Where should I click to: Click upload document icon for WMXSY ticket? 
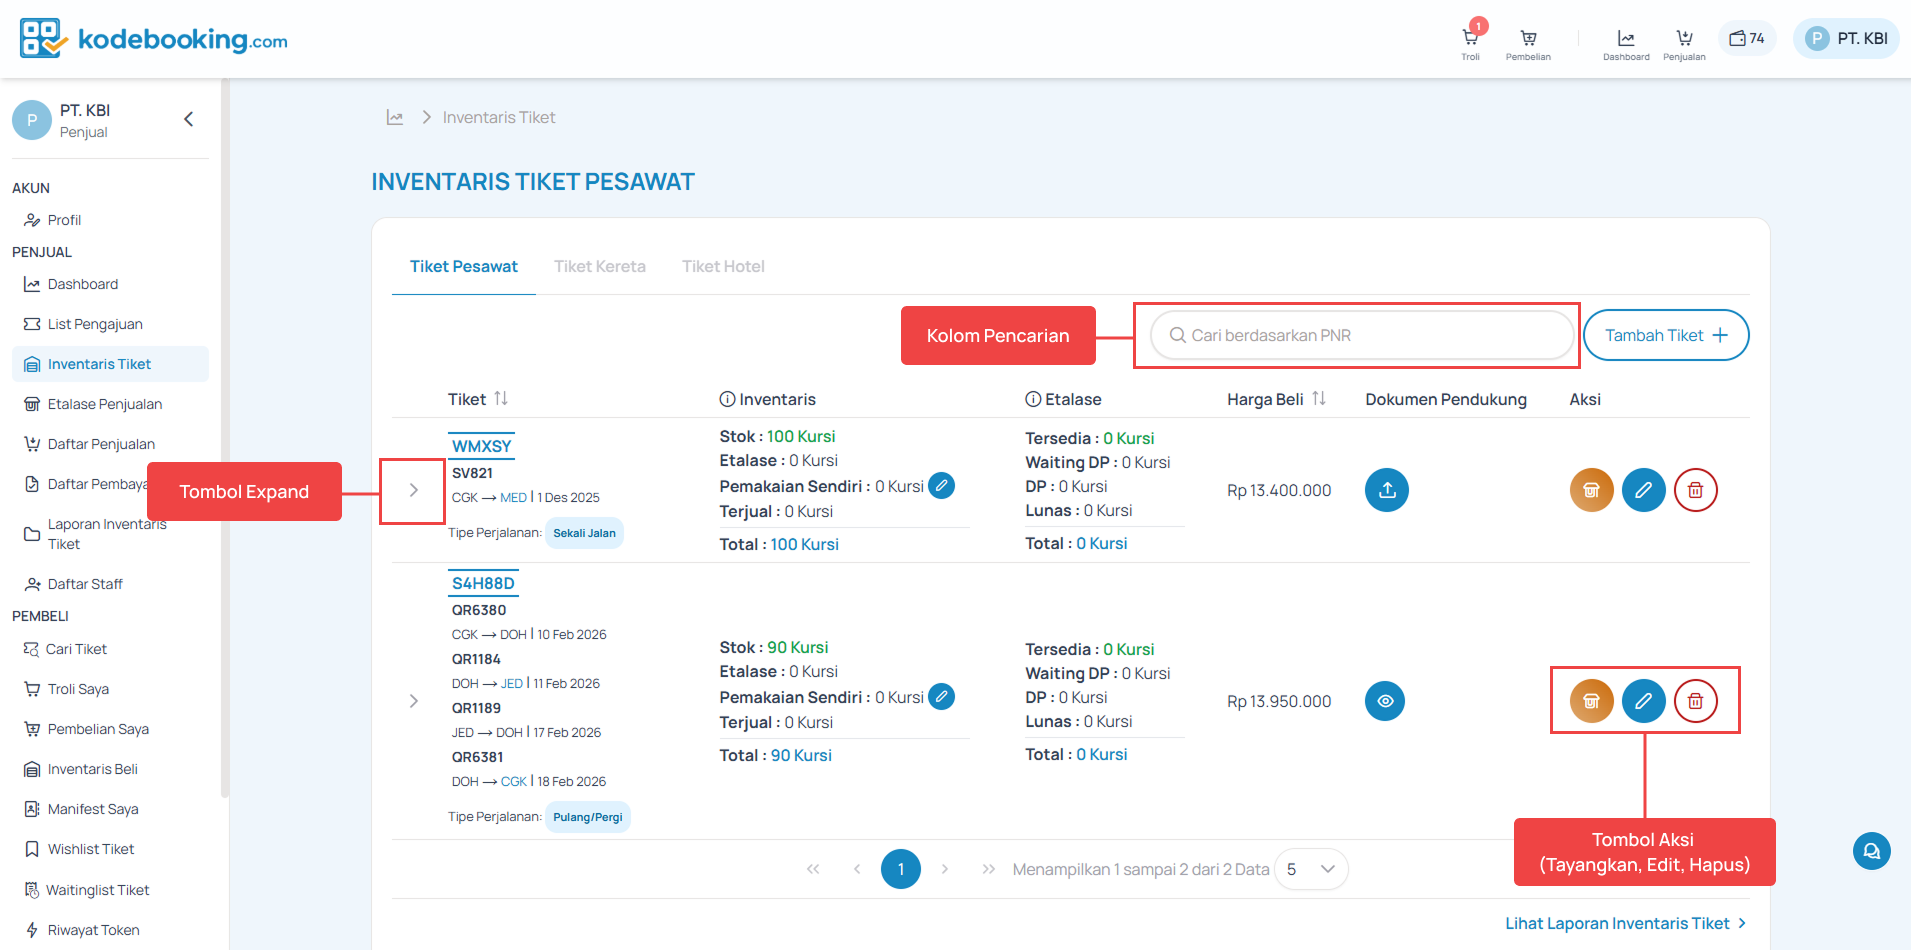click(x=1387, y=490)
